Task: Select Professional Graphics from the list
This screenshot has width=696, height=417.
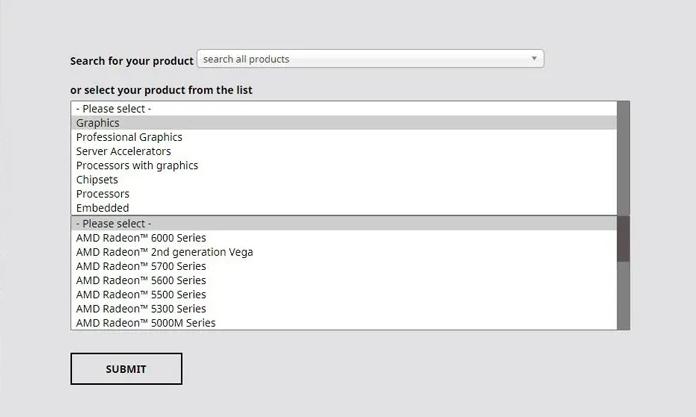Action: tap(129, 137)
